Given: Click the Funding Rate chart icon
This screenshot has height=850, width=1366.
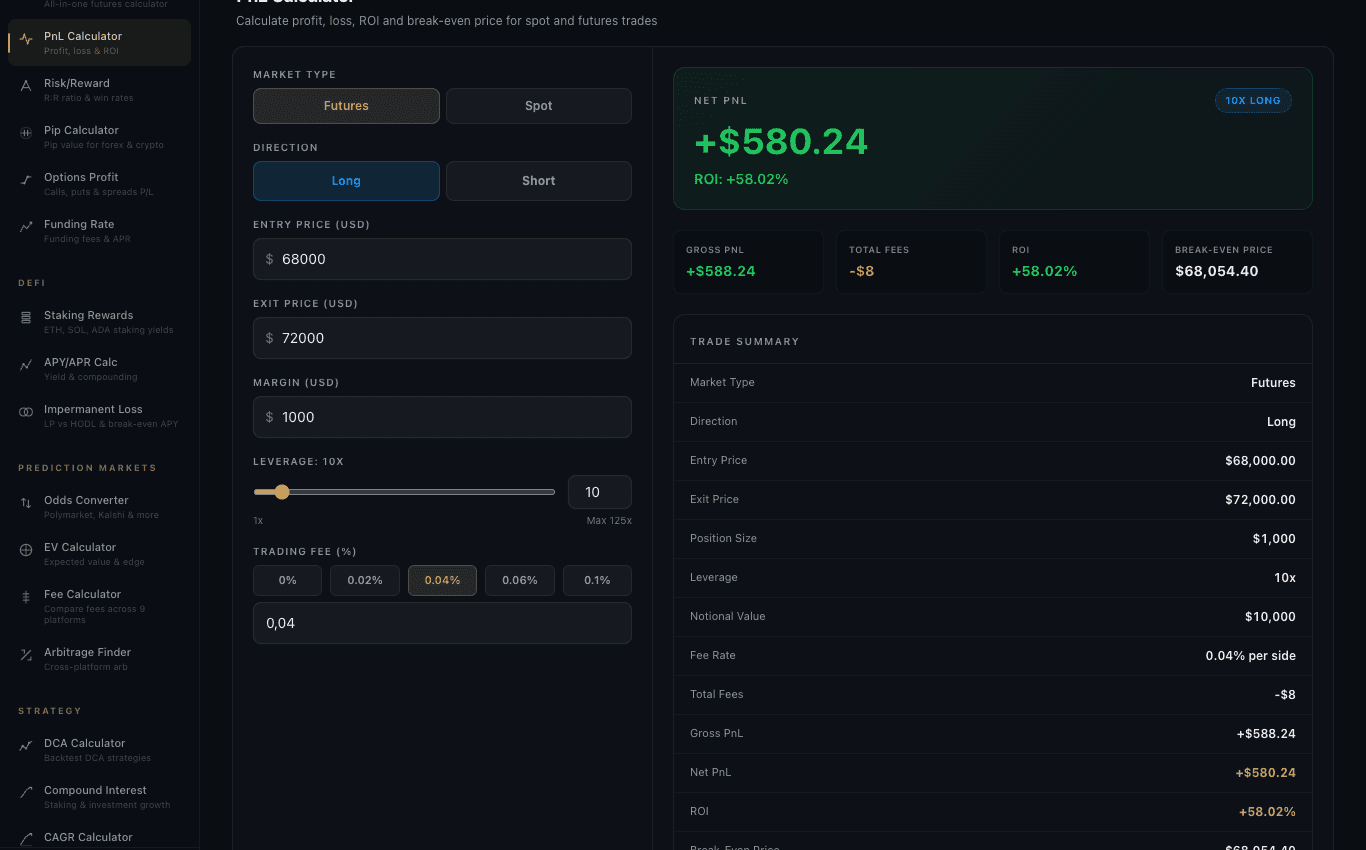Looking at the screenshot, I should 26,228.
